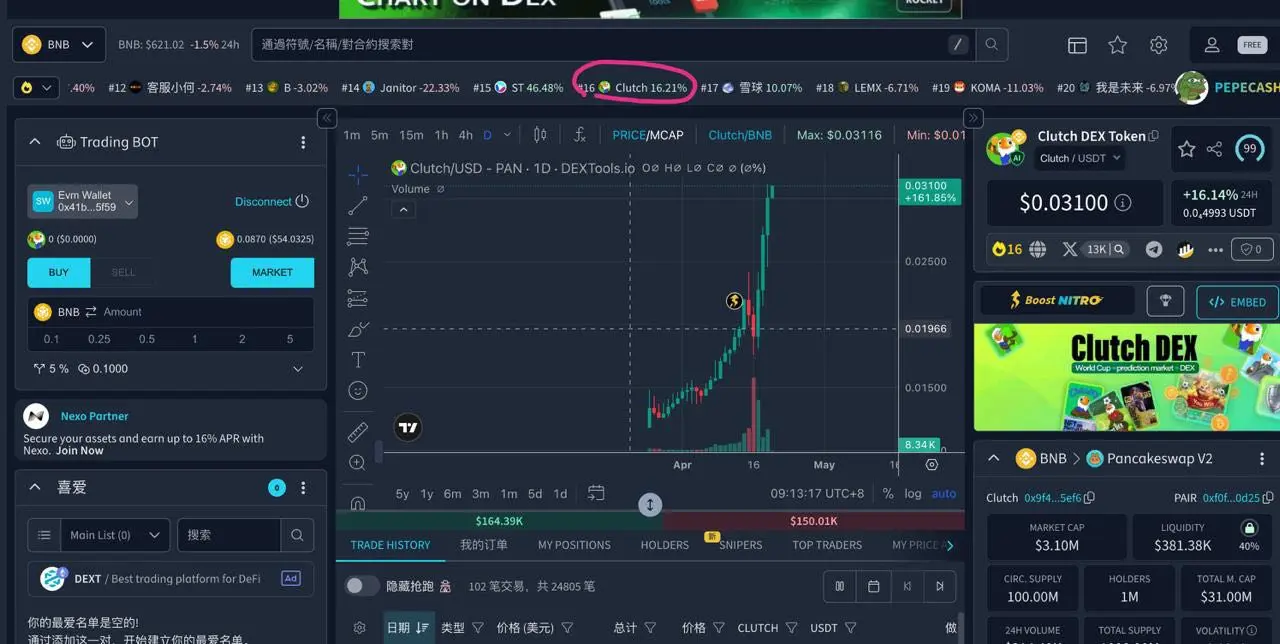Open the go-to-date calendar in chart
The image size is (1280, 644).
[x=596, y=493]
